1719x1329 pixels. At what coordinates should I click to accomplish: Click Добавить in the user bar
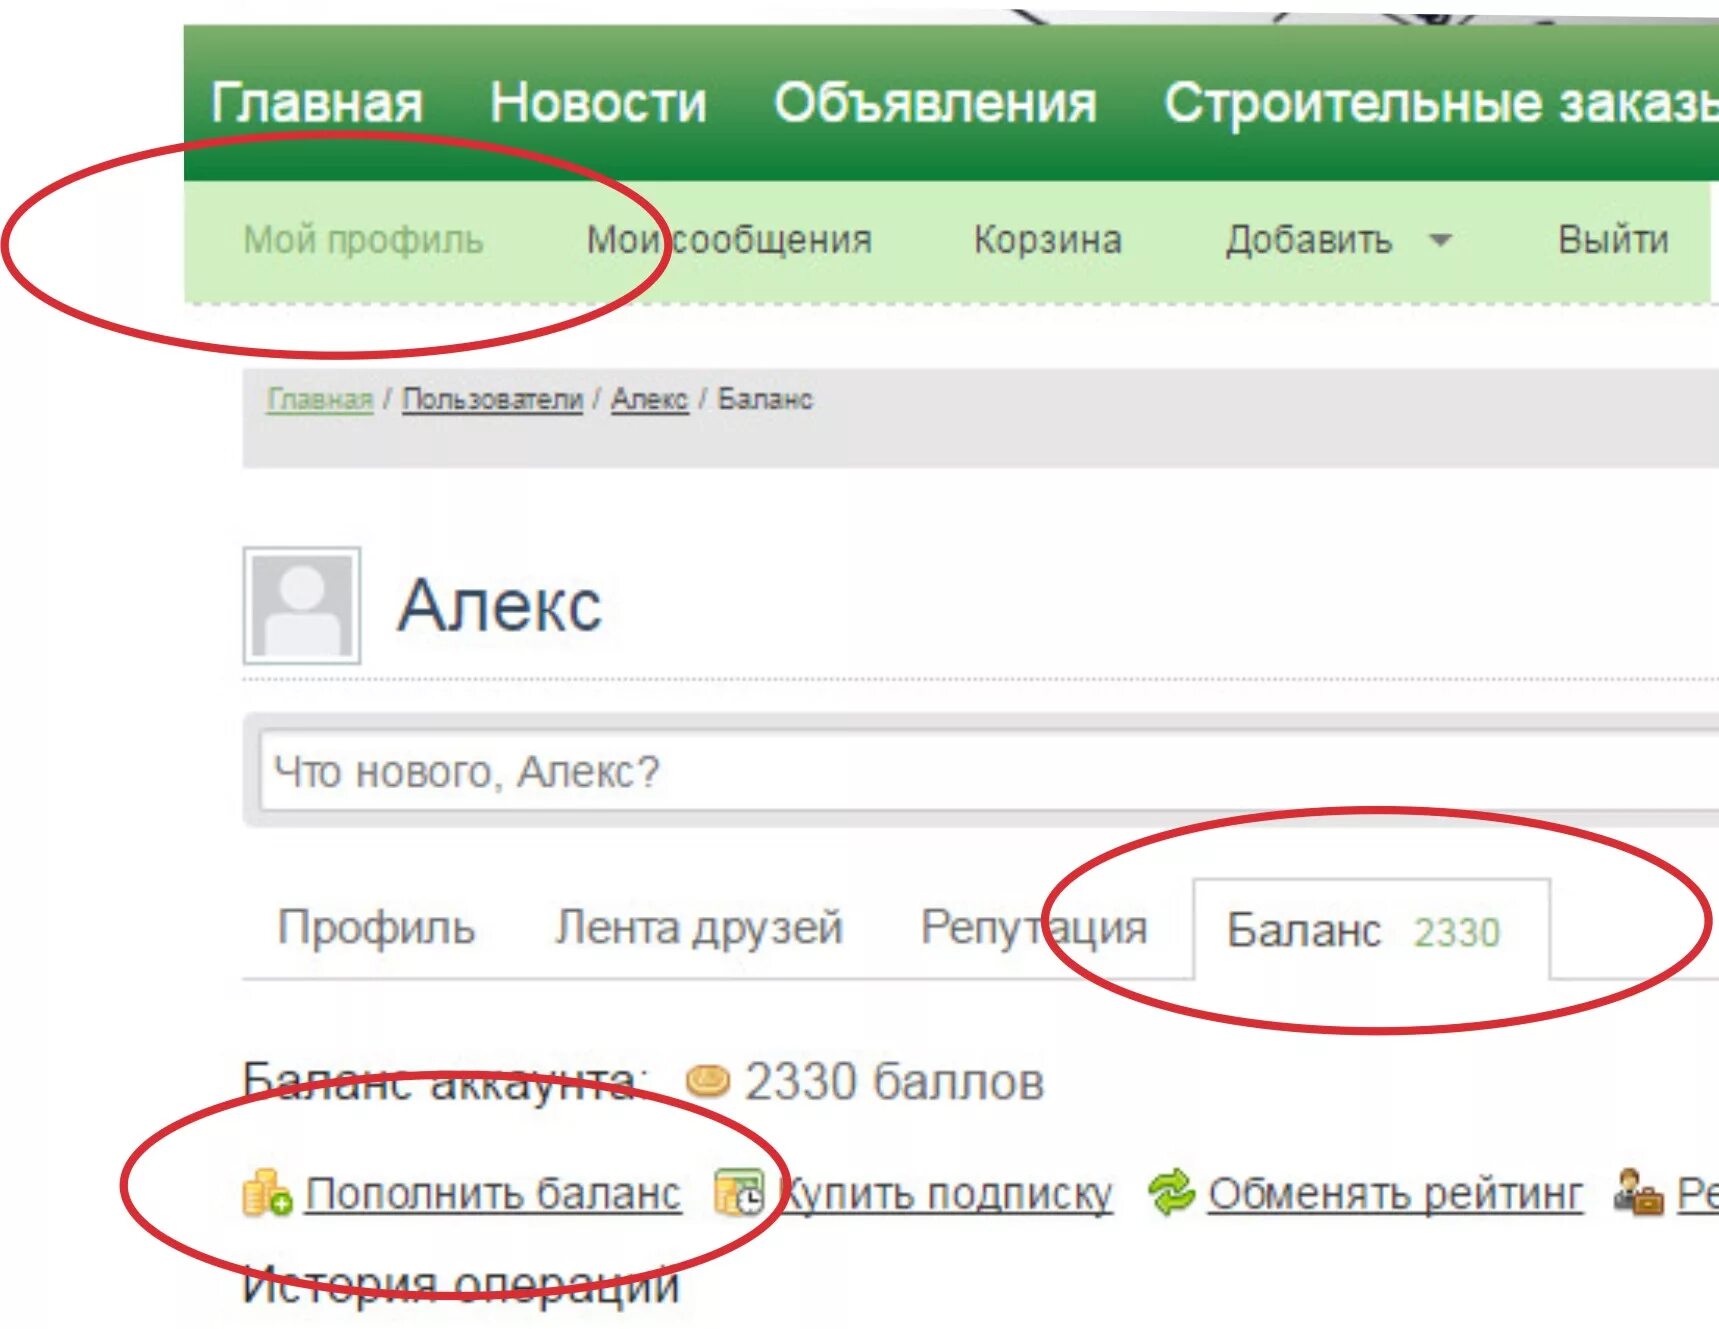1309,240
